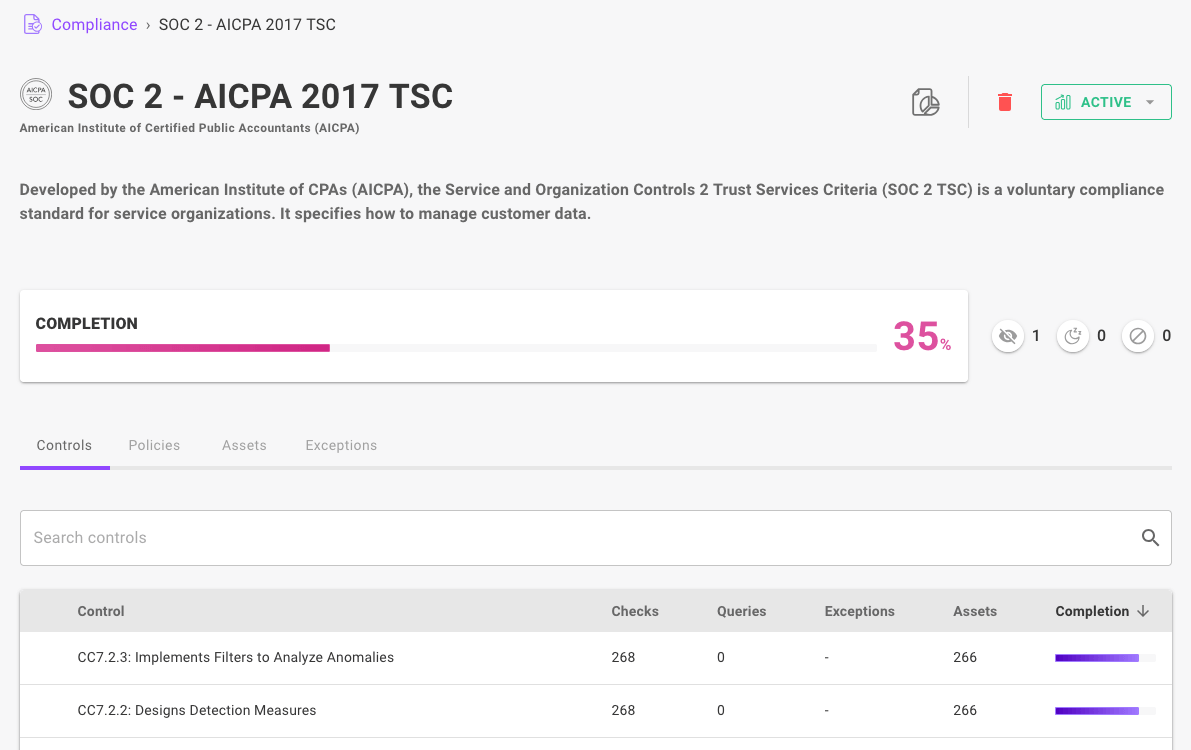Click the CC7.2.2 row completion bar
Image resolution: width=1191 pixels, height=750 pixels.
[1105, 711]
